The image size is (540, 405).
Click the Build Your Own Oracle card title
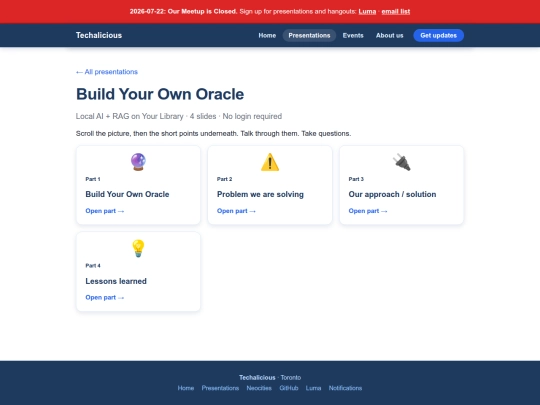click(x=127, y=194)
